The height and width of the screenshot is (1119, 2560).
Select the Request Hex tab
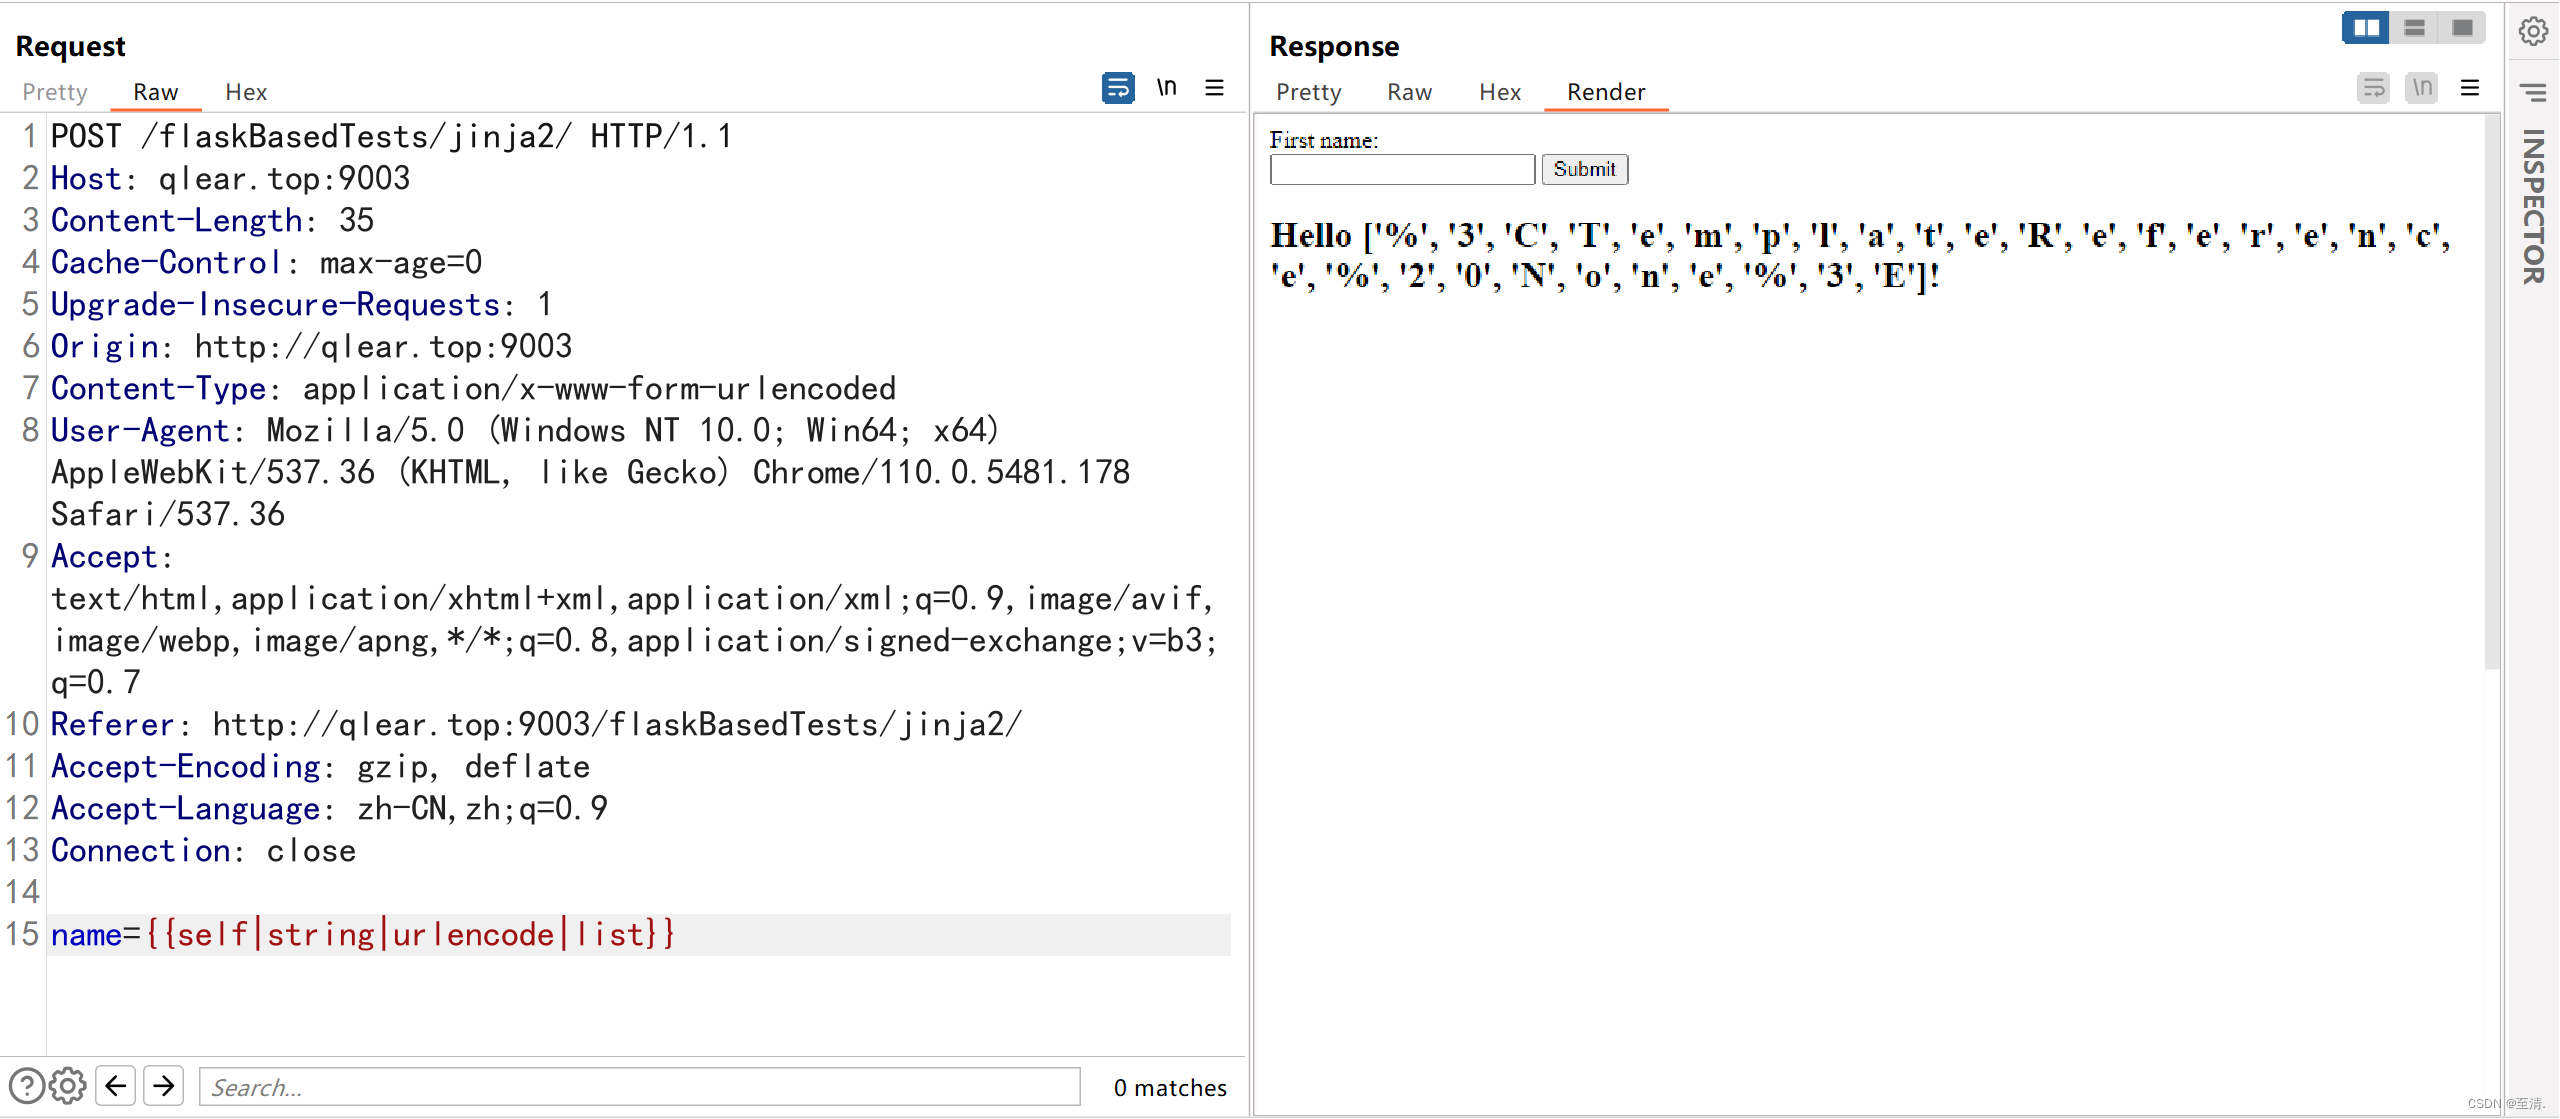point(246,92)
